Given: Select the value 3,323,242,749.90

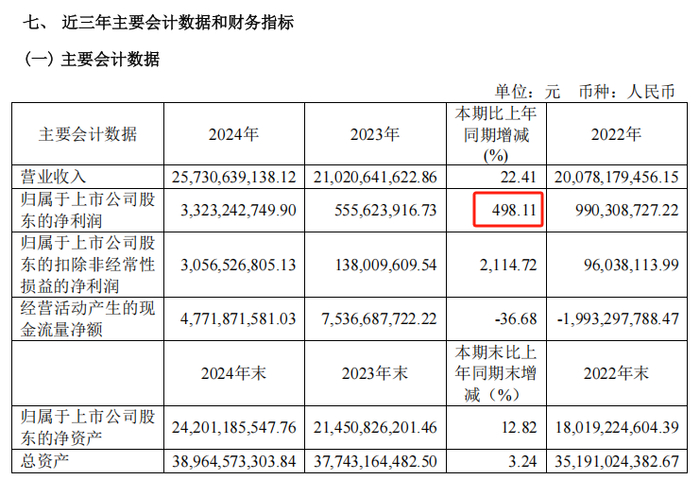Looking at the screenshot, I should point(238,210).
